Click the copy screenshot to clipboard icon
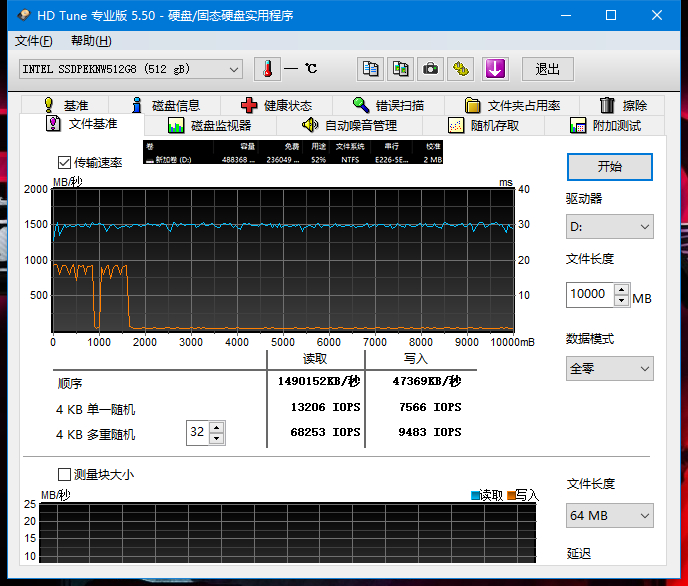This screenshot has width=688, height=586. tap(400, 69)
